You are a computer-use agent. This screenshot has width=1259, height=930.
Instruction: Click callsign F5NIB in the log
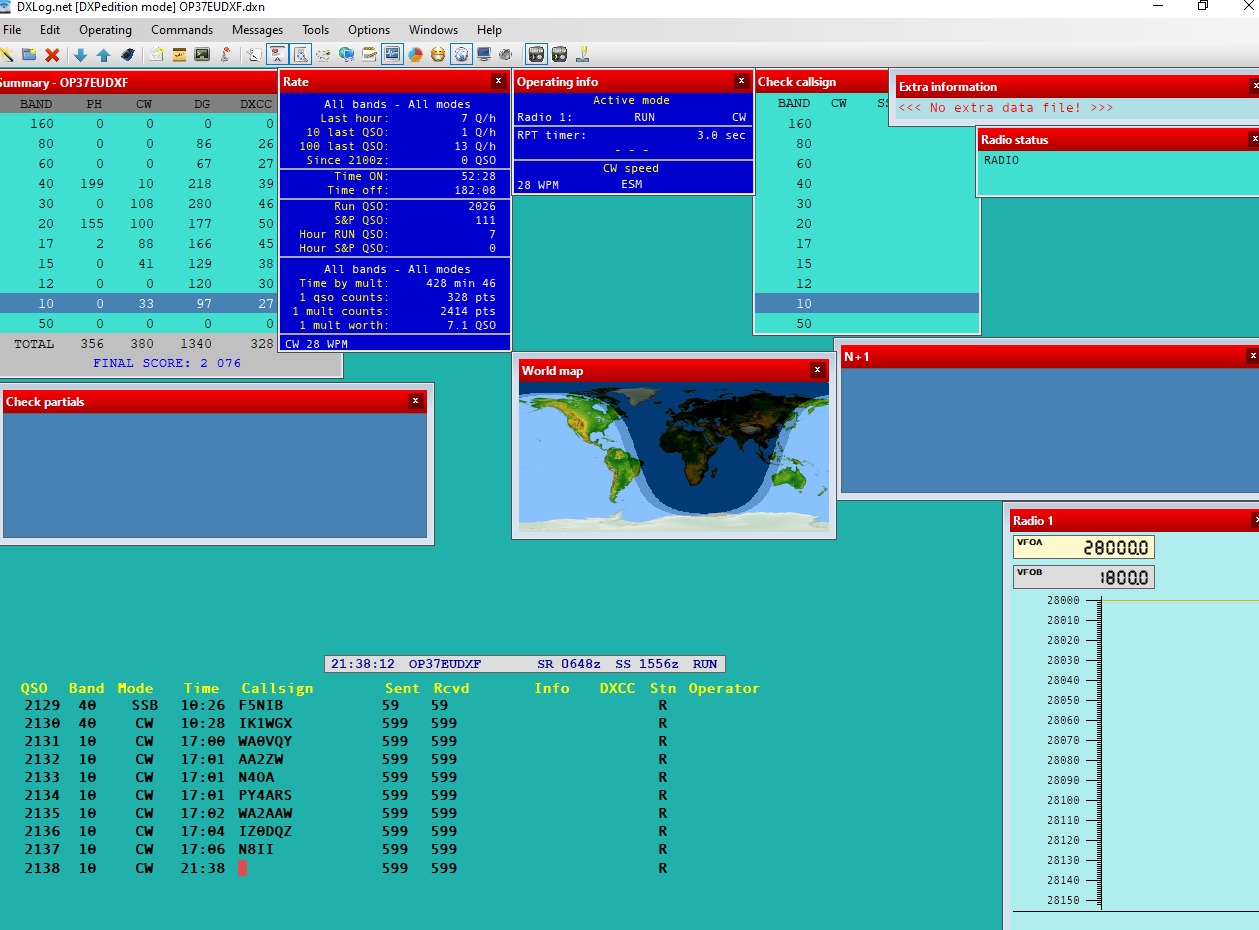click(x=260, y=704)
